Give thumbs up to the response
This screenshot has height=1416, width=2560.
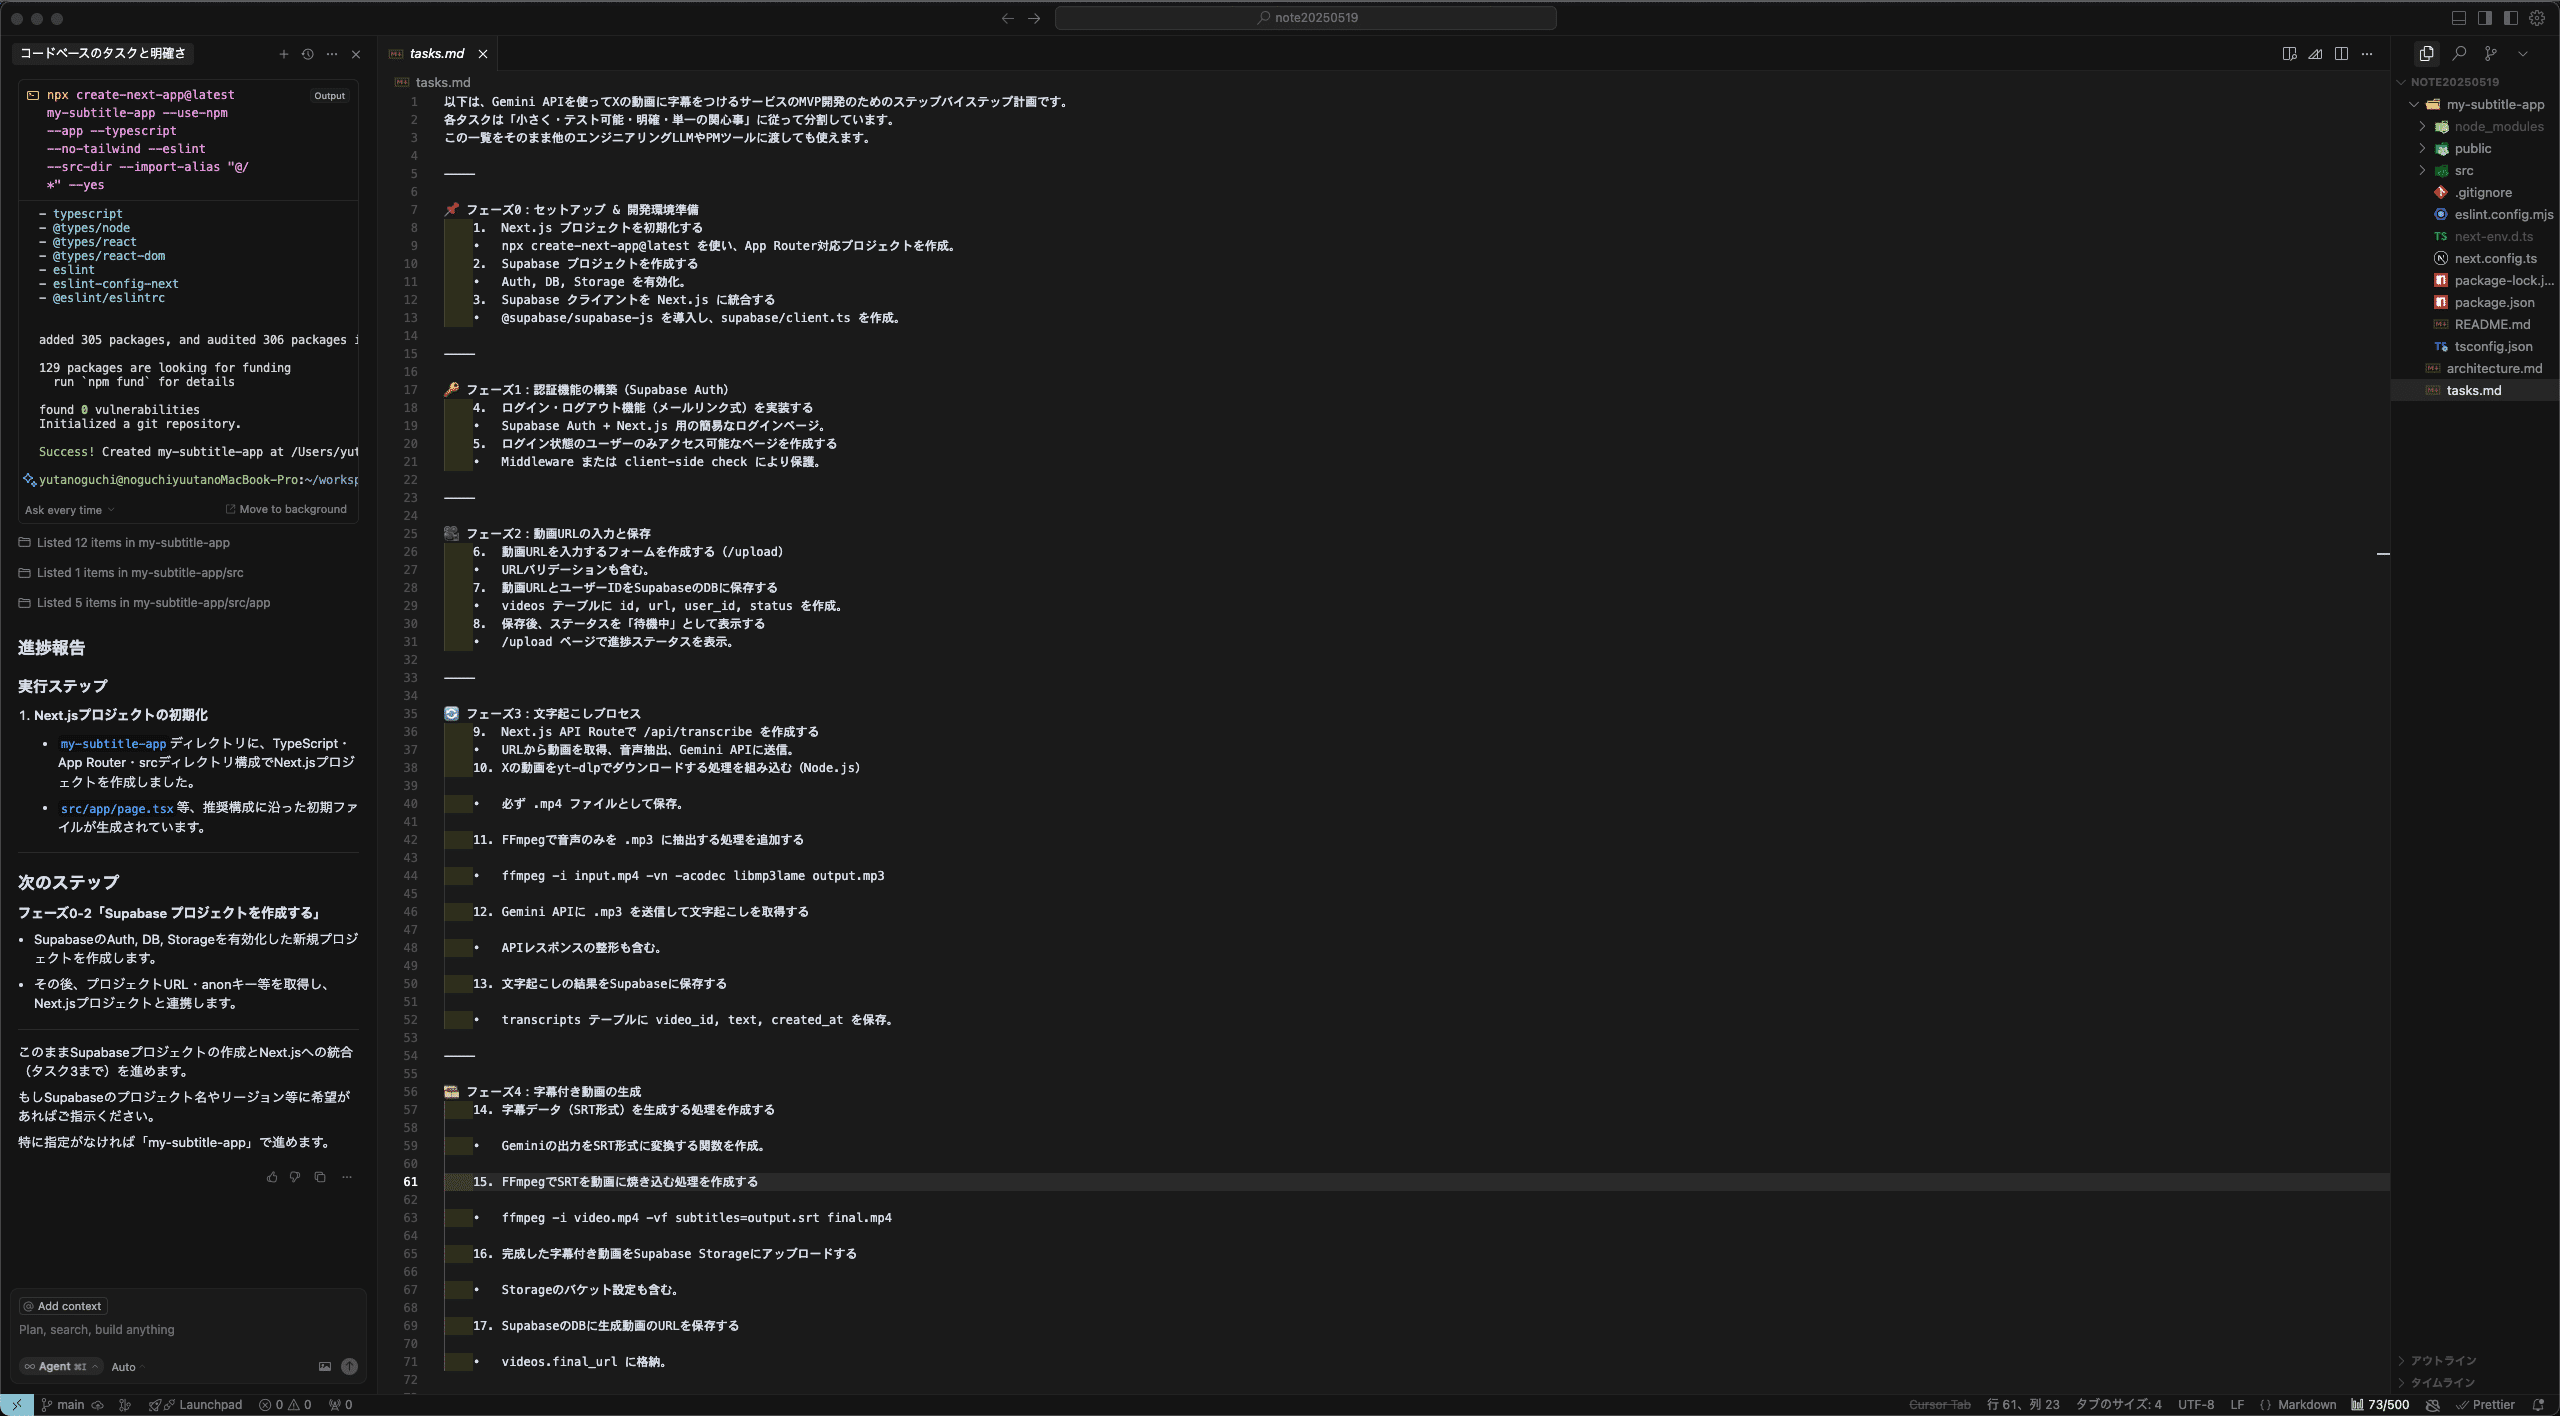point(272,1177)
